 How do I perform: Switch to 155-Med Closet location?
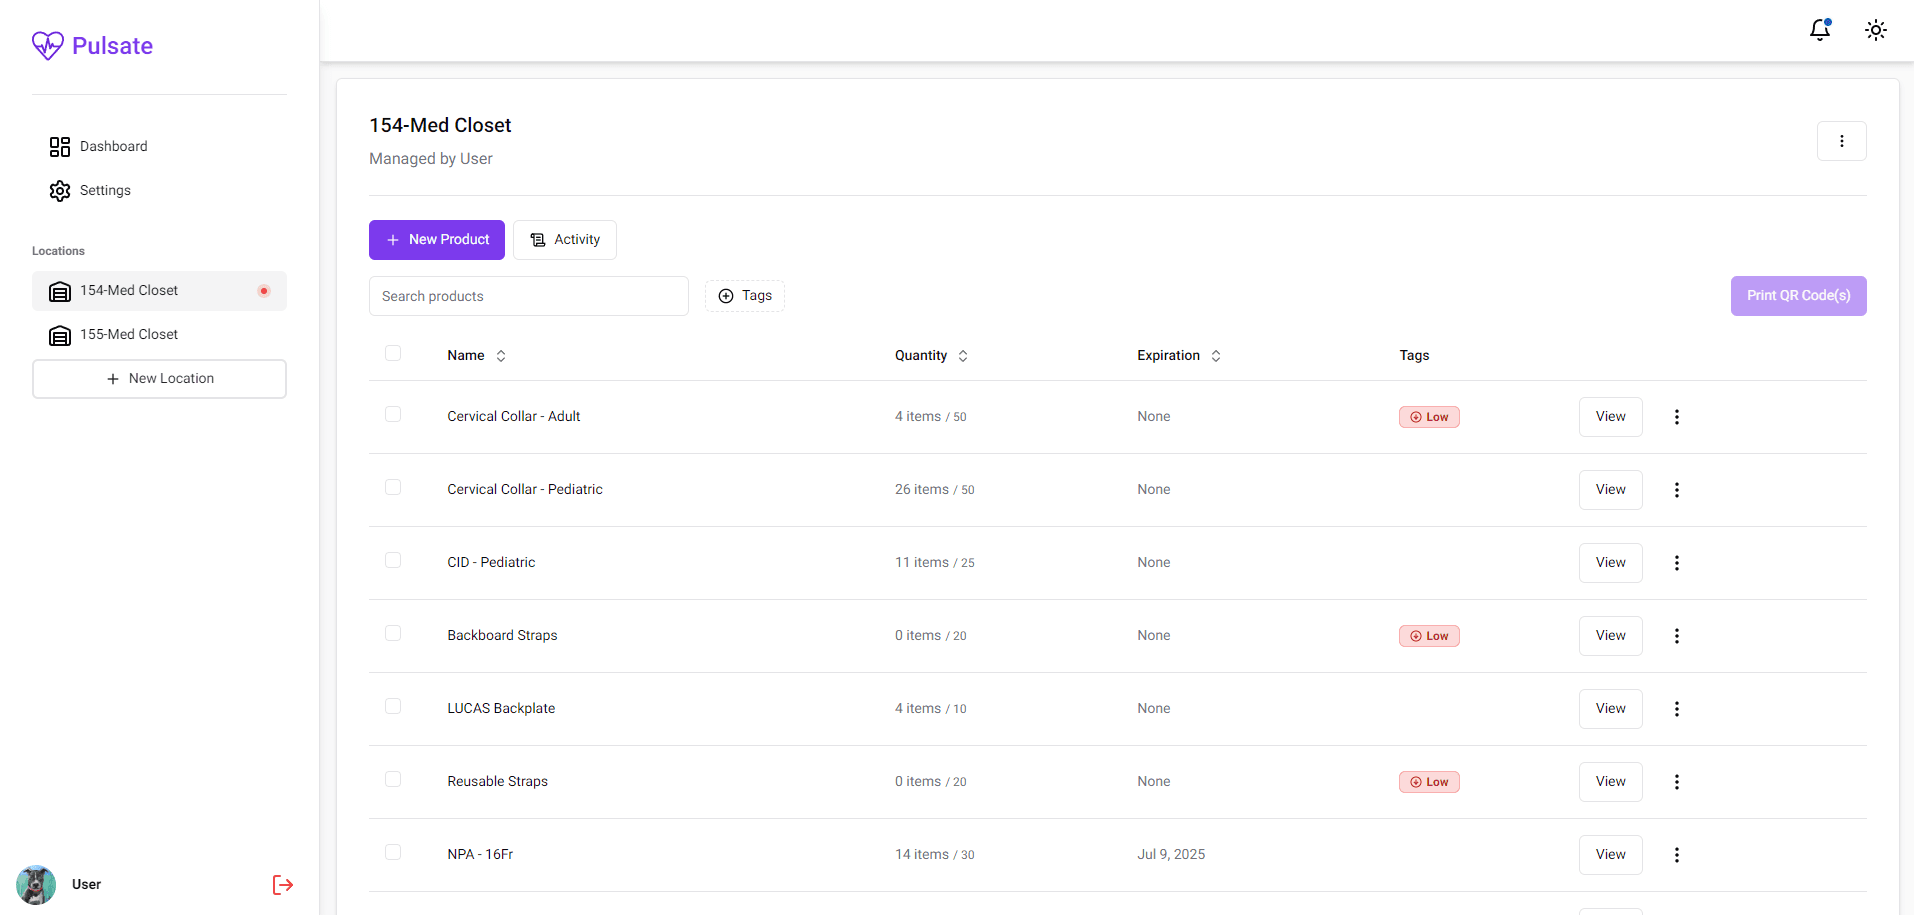pyautogui.click(x=129, y=335)
